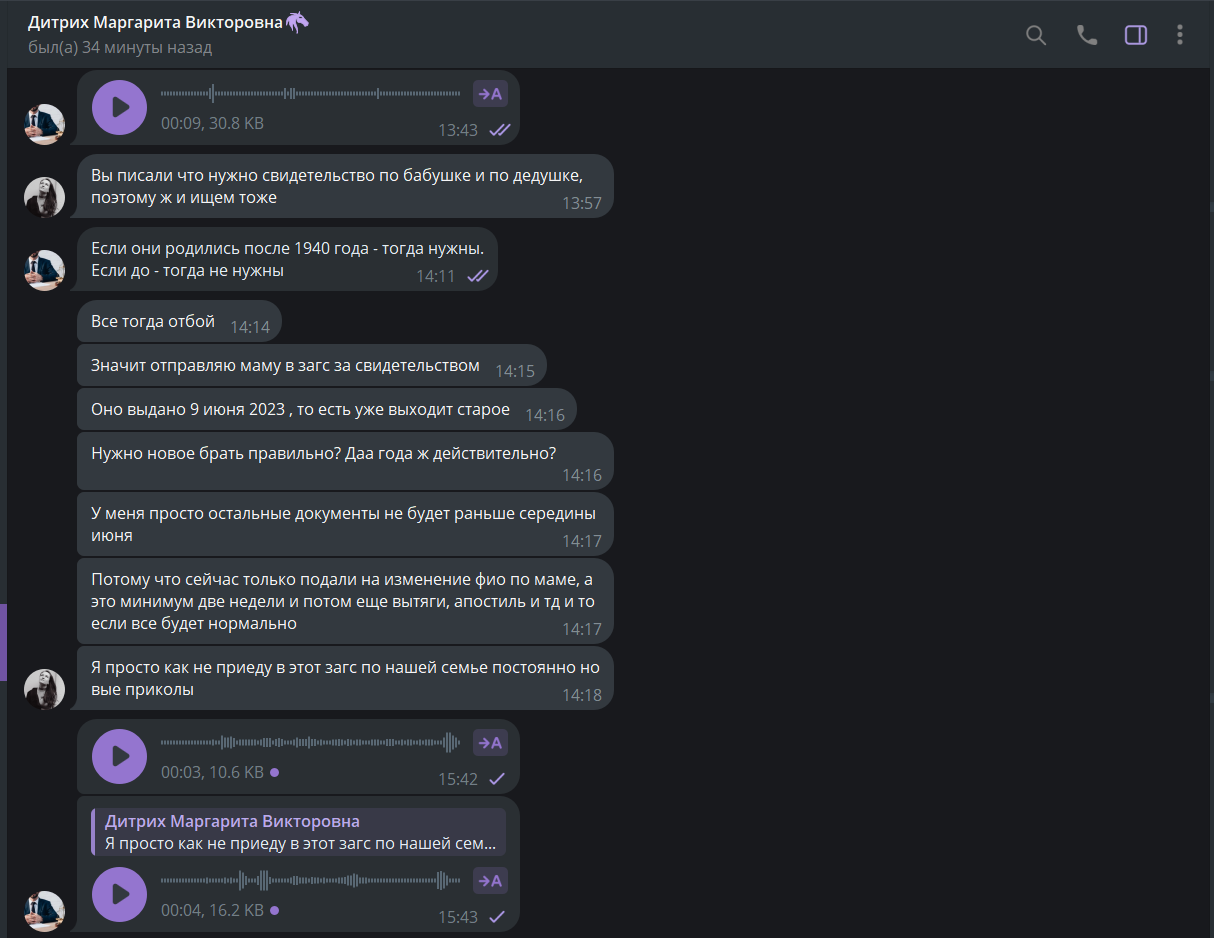Click sender avatar beside the 13:57 message
1214x938 pixels.
[x=44, y=197]
